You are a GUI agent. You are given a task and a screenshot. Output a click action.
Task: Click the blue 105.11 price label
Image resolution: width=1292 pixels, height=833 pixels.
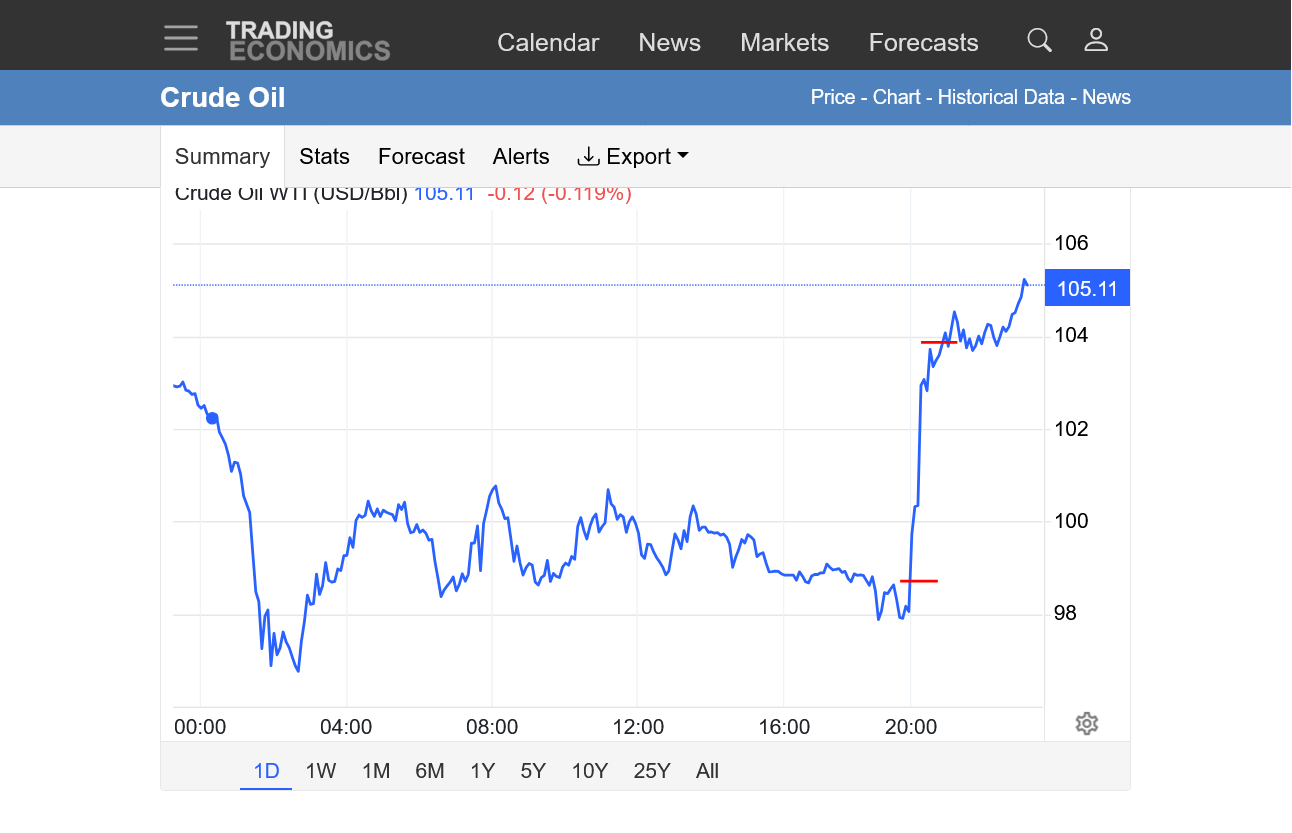(1087, 289)
